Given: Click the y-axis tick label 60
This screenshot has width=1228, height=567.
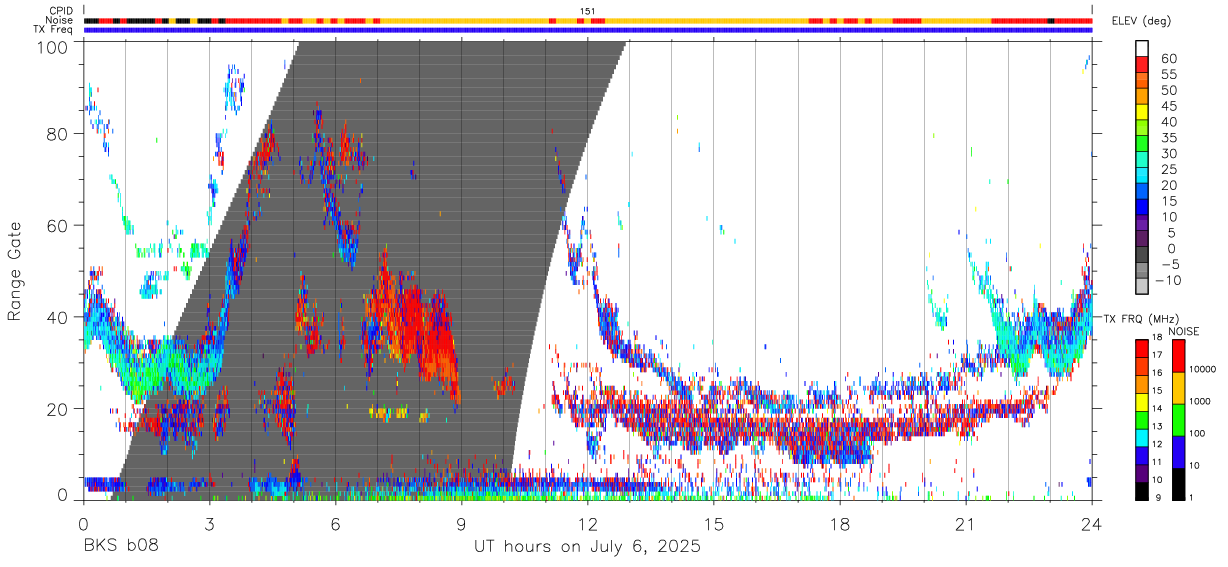Looking at the screenshot, I should point(59,225).
